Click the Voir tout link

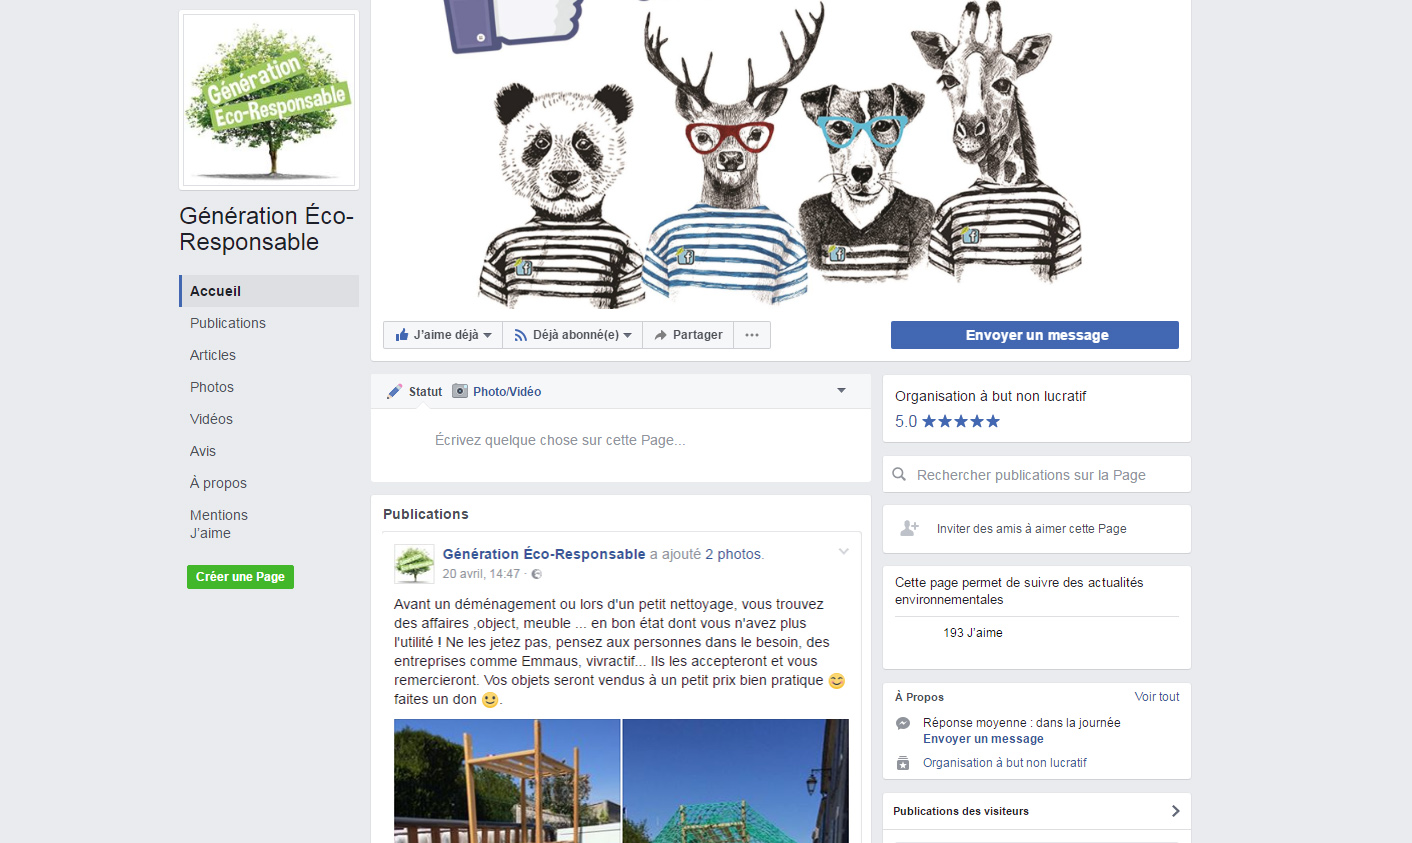(1157, 697)
